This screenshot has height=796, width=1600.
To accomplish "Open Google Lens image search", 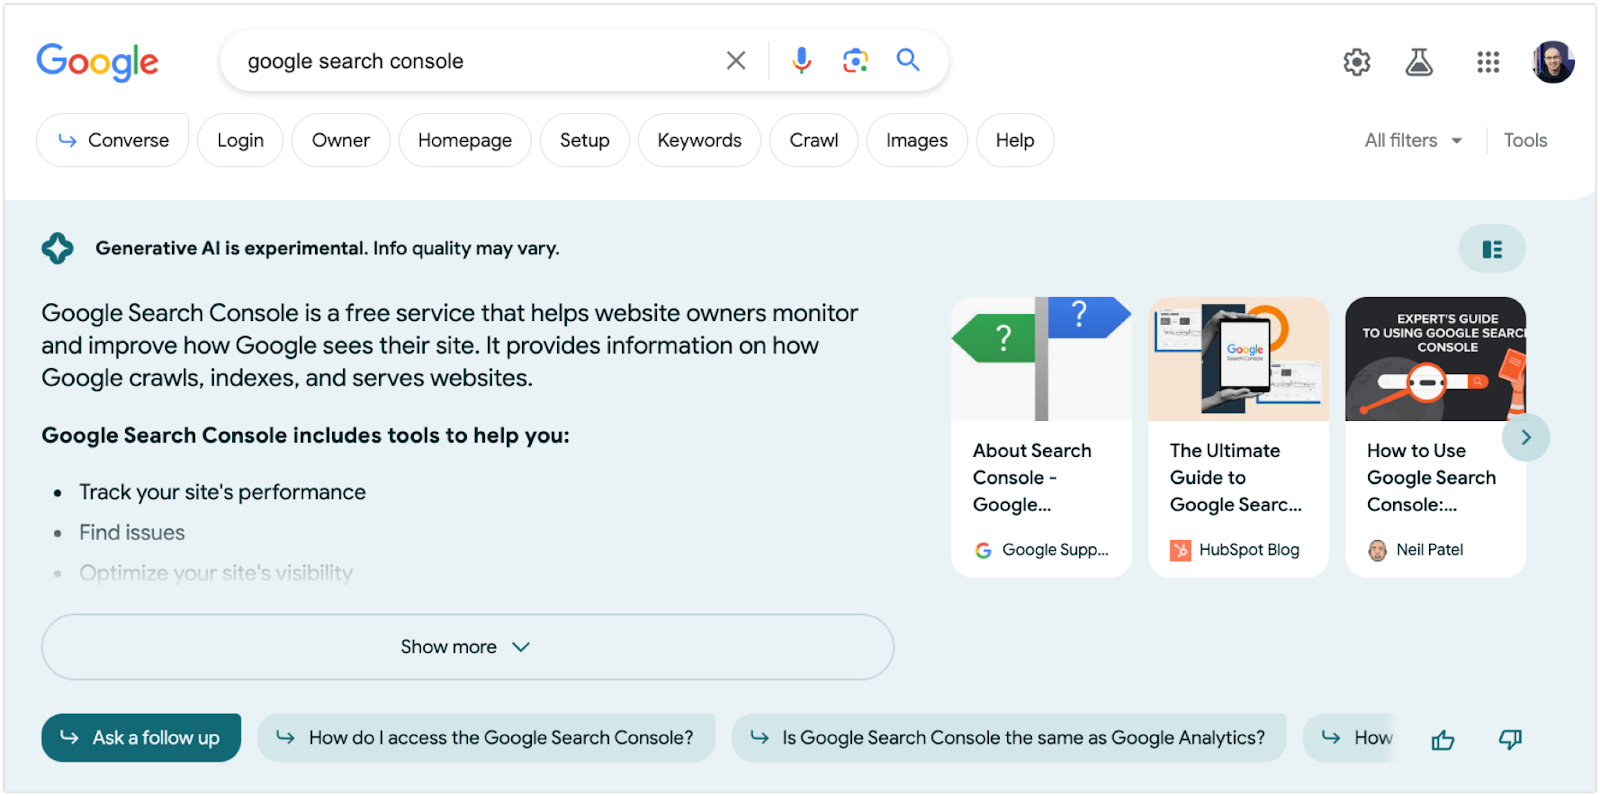I will (x=855, y=61).
